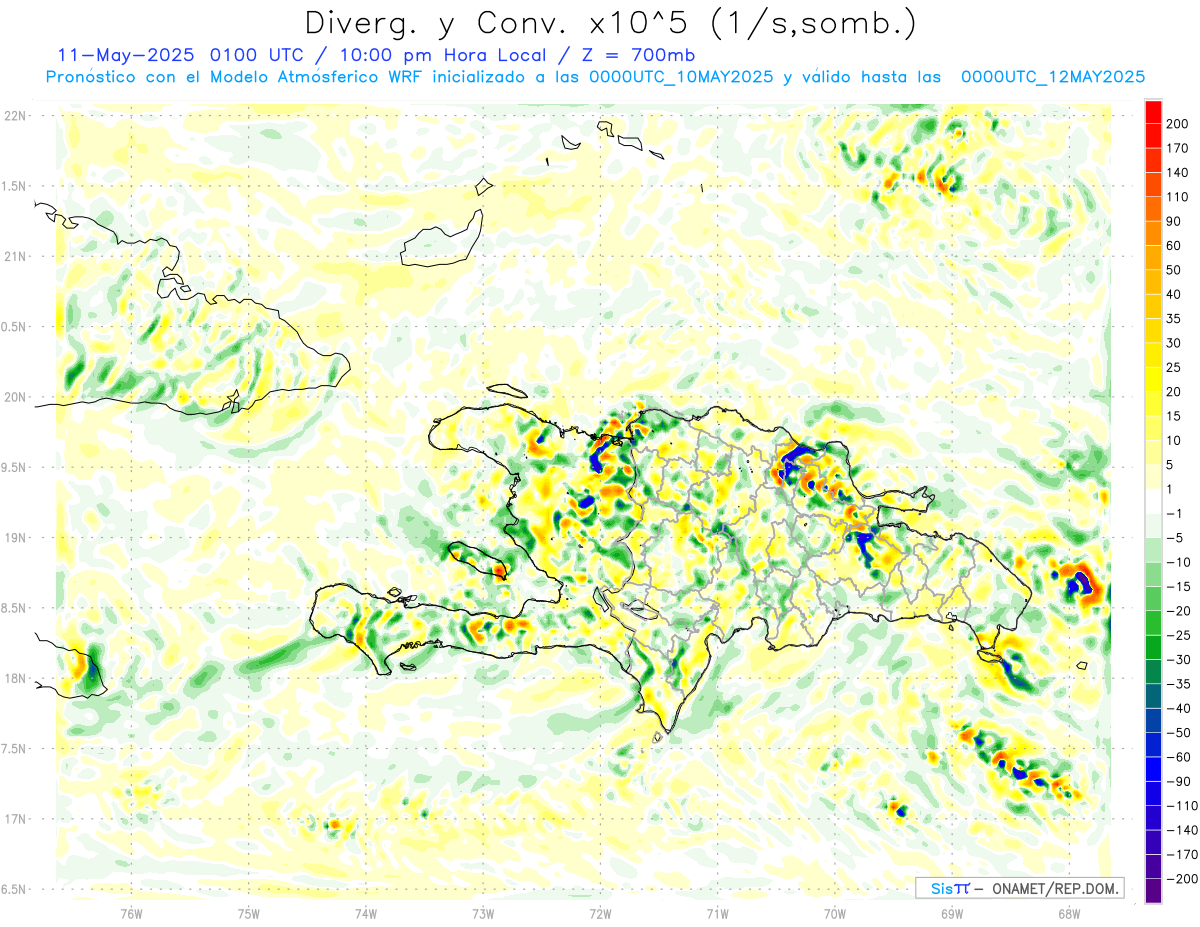
Task: Click the positive colorbar value '15'
Action: pyautogui.click(x=1175, y=417)
